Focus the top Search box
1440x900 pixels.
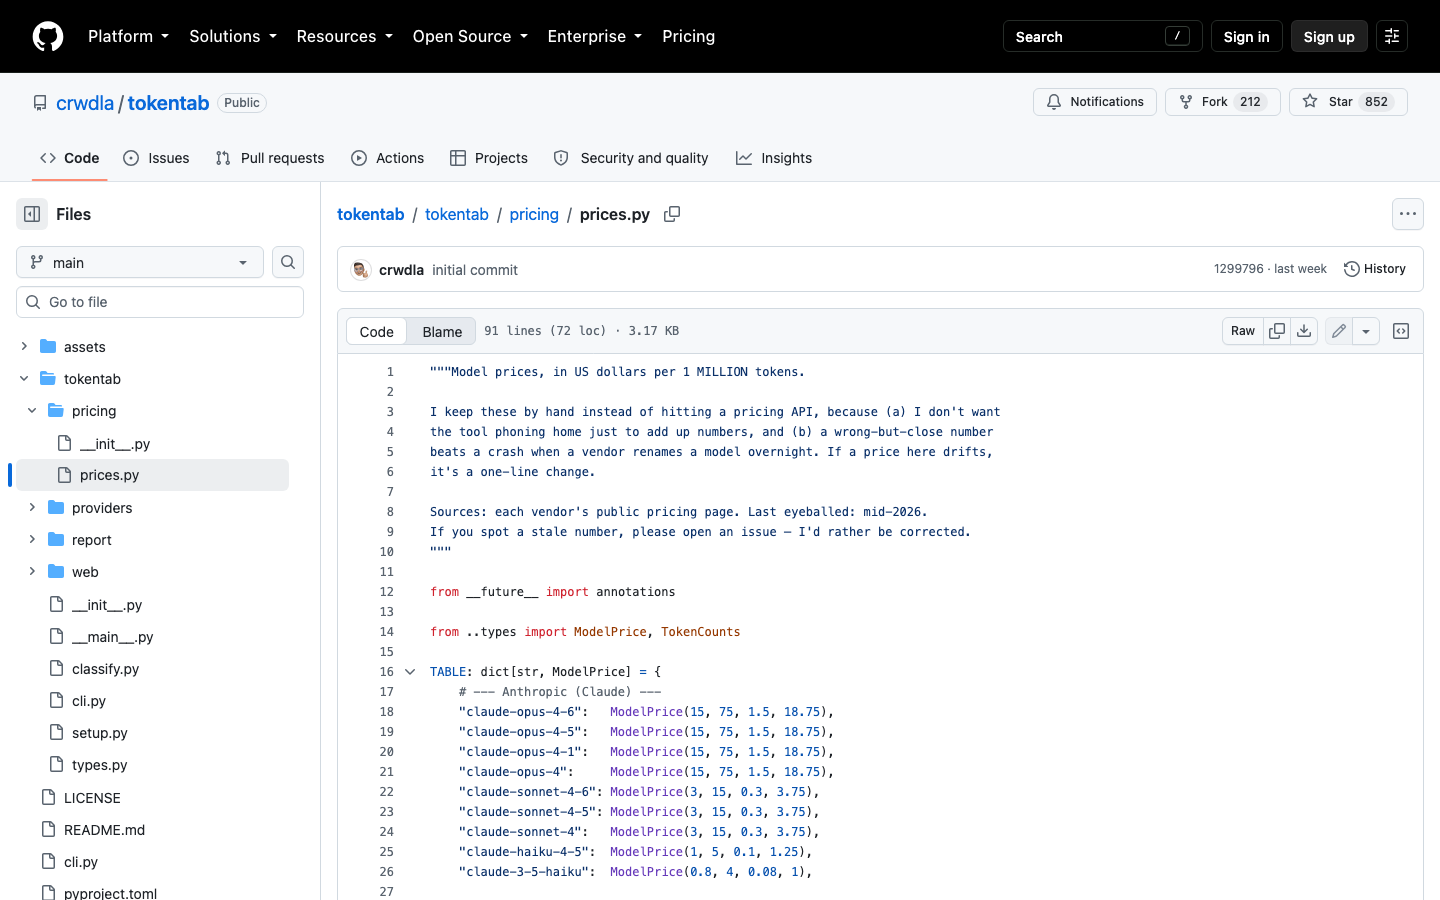1102,36
